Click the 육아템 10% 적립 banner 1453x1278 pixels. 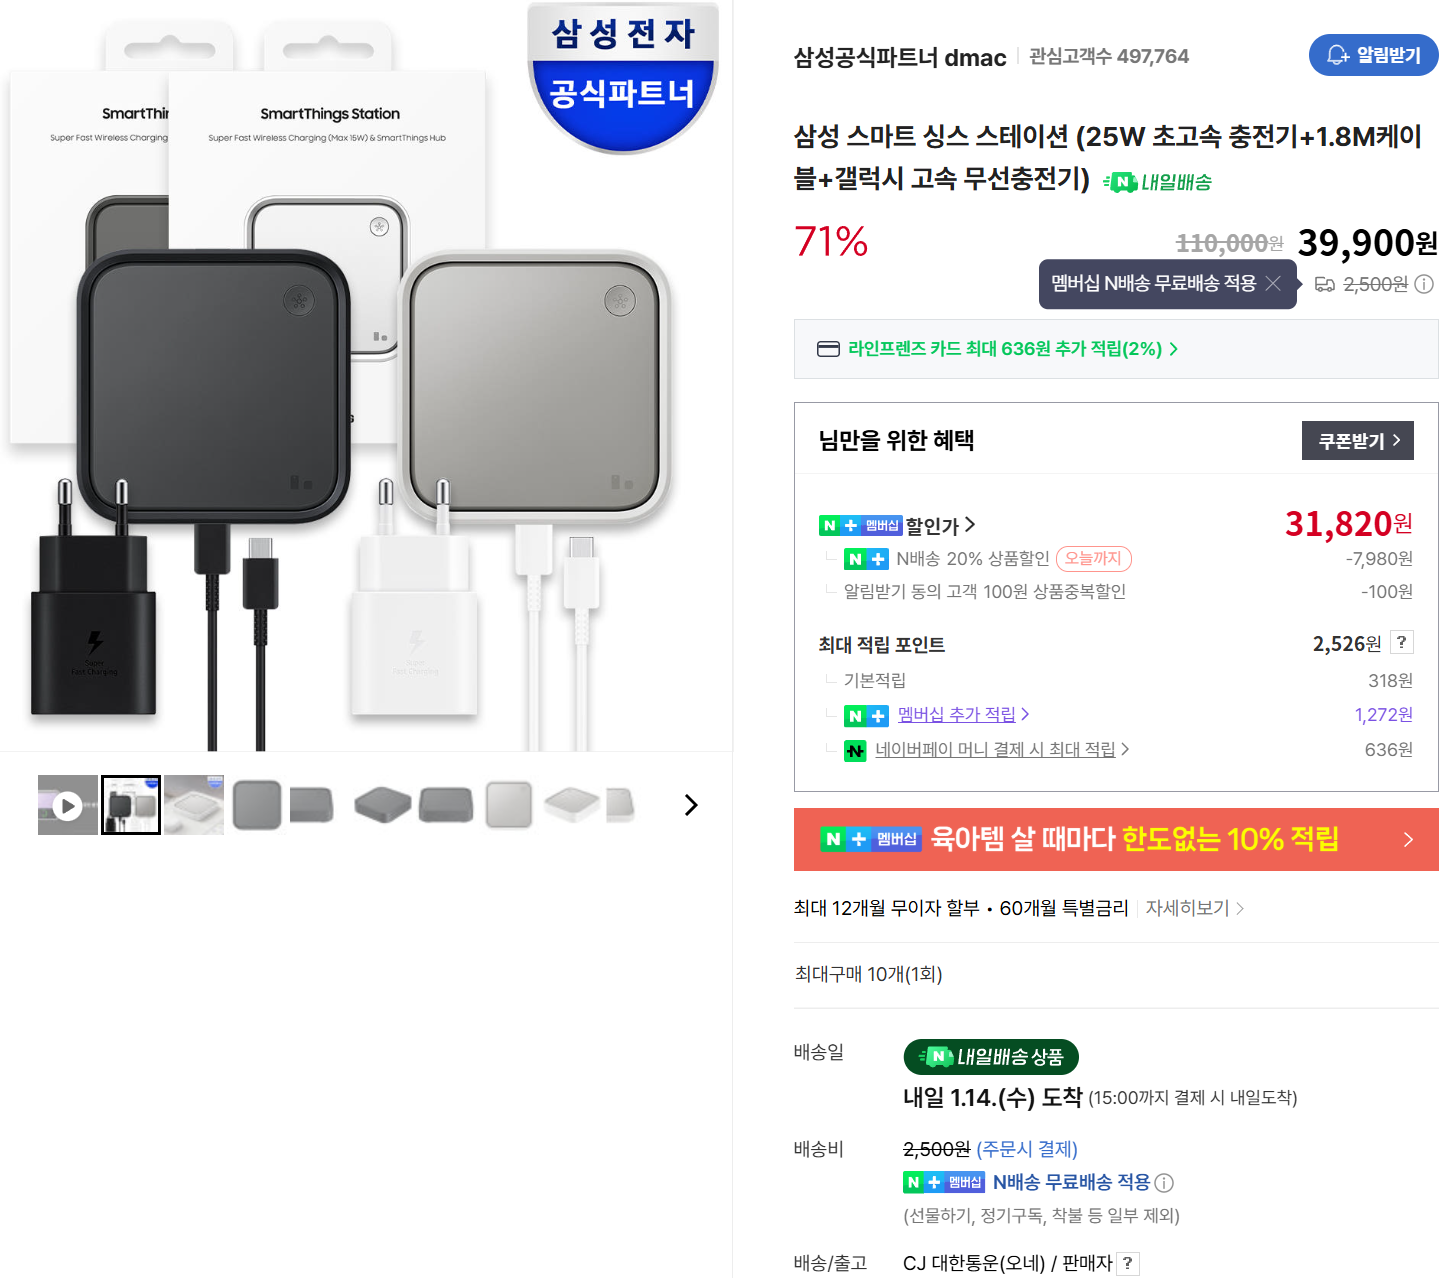coord(1115,839)
